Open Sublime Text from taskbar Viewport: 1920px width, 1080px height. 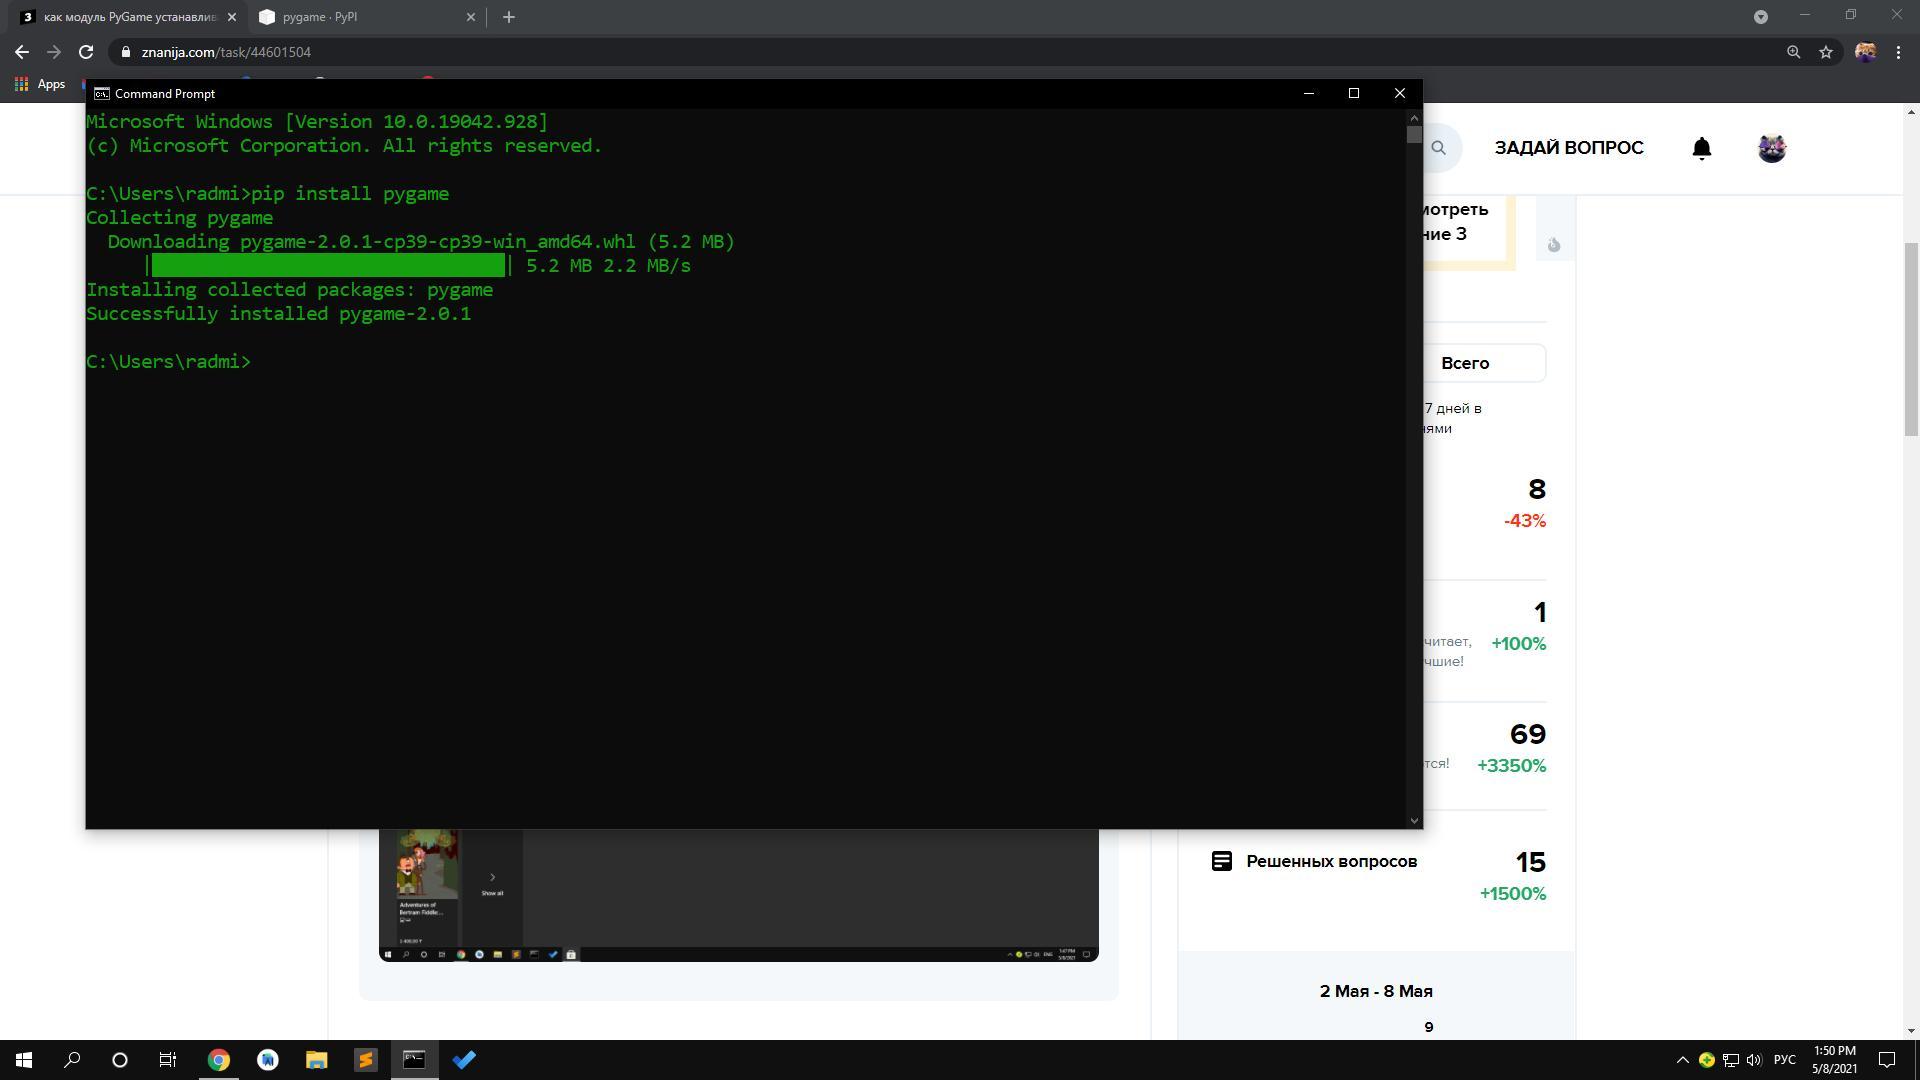point(365,1060)
